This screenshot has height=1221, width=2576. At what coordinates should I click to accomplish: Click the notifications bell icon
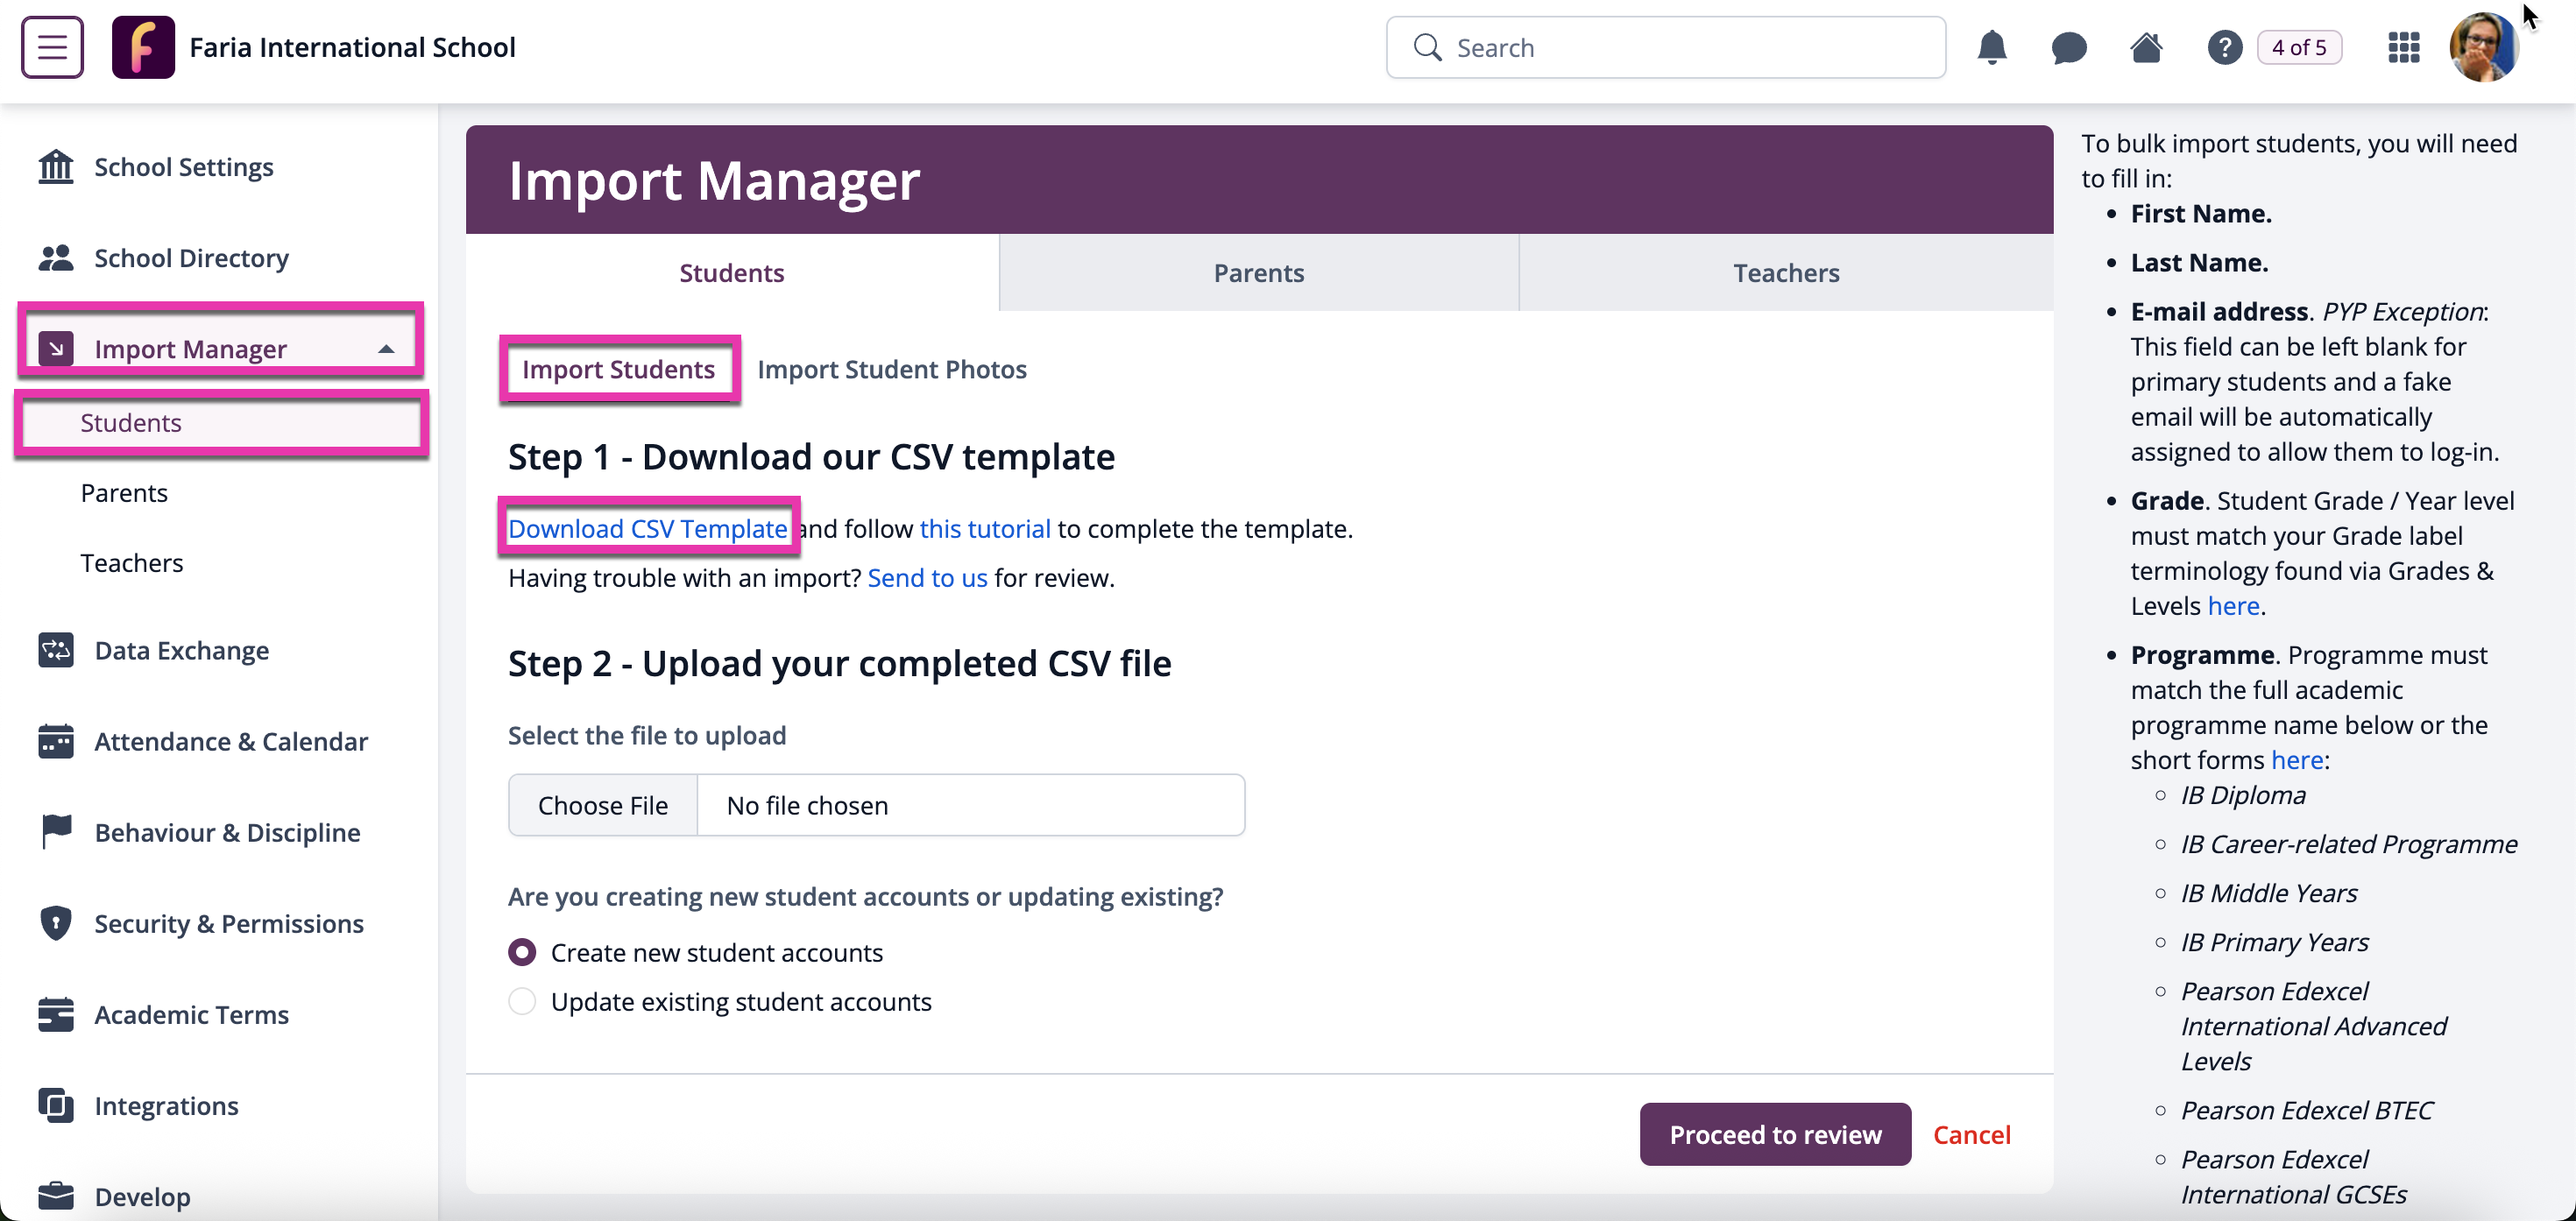point(1991,47)
